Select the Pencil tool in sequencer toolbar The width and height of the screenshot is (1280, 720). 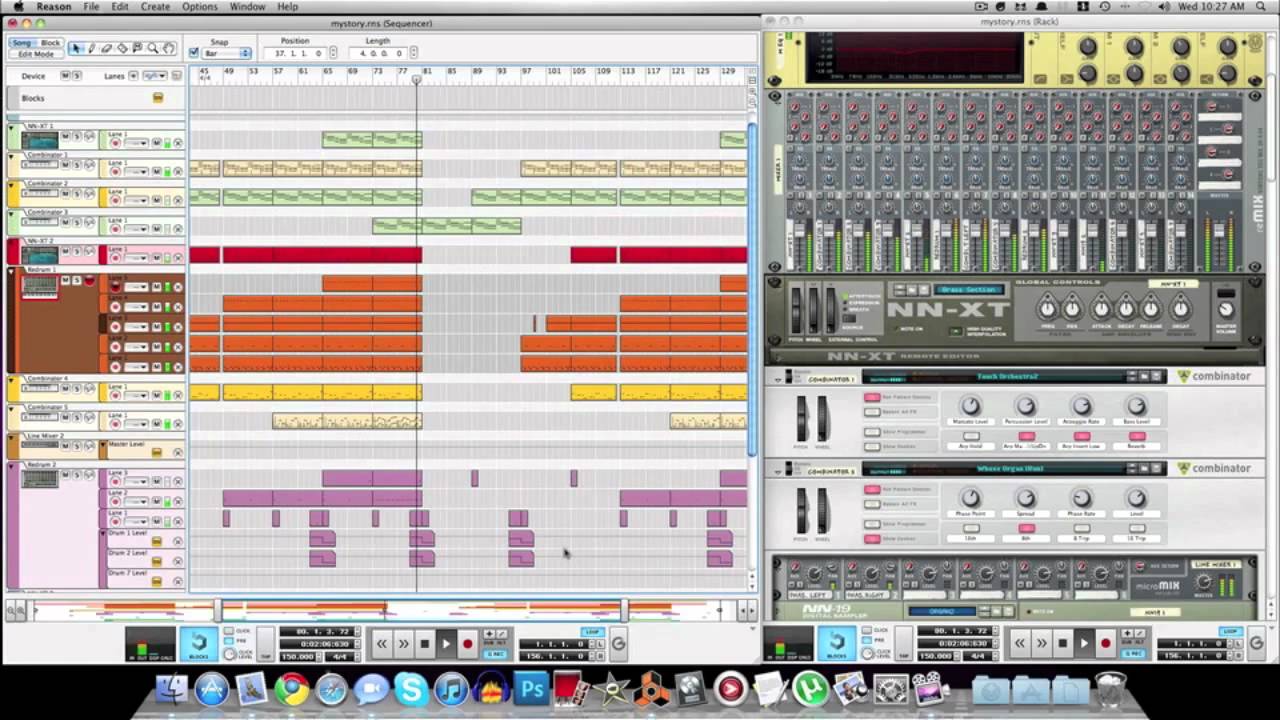pyautogui.click(x=92, y=48)
